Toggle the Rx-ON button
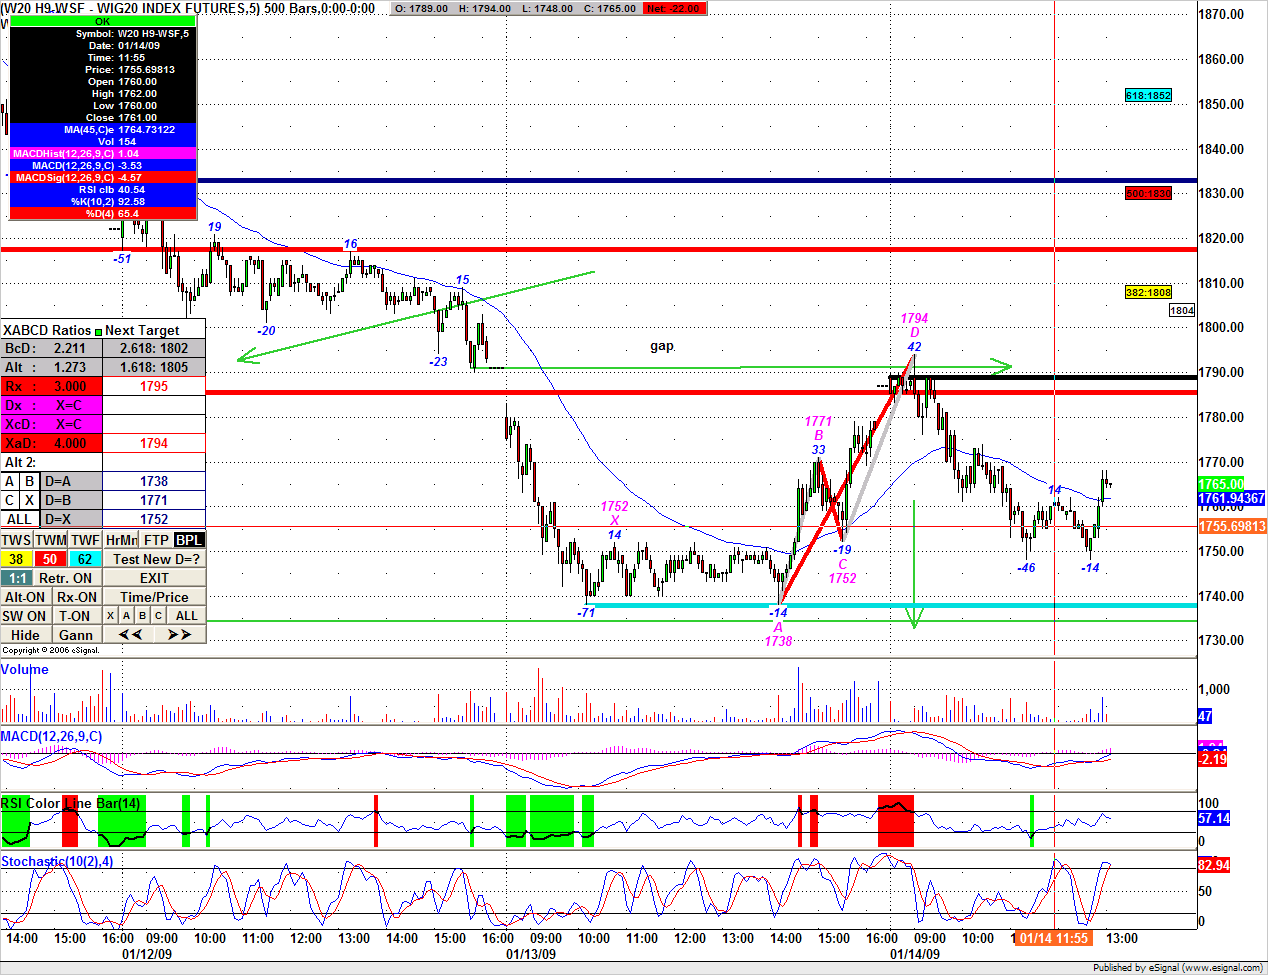This screenshot has height=975, width=1268. (x=77, y=597)
